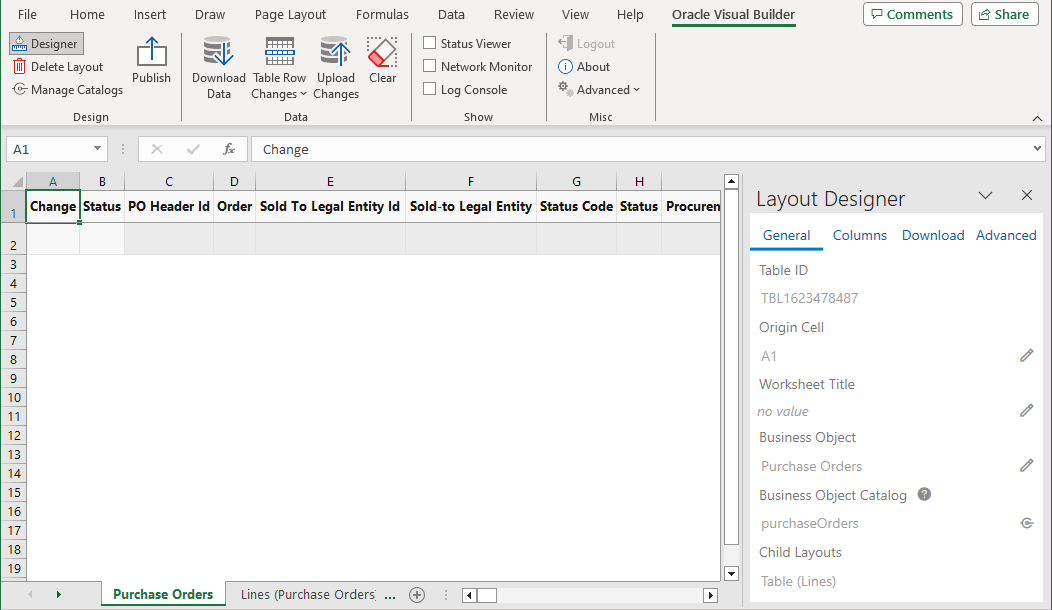The height and width of the screenshot is (610, 1052).
Task: Switch to the Columns tab in Layout Designer
Action: tap(860, 235)
